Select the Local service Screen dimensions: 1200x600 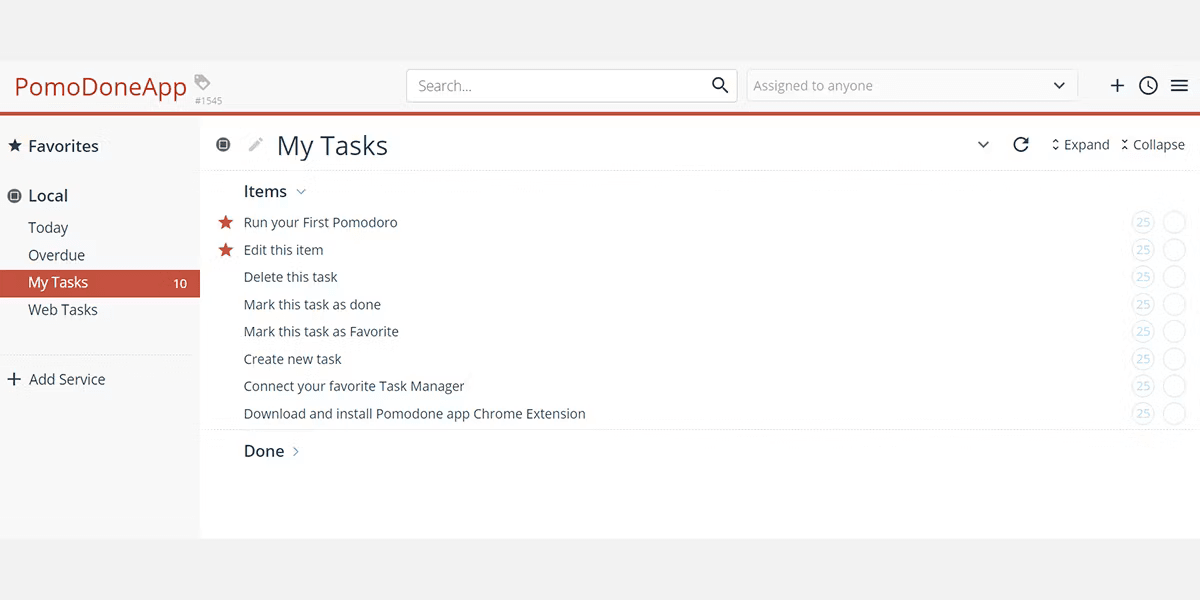tap(38, 196)
